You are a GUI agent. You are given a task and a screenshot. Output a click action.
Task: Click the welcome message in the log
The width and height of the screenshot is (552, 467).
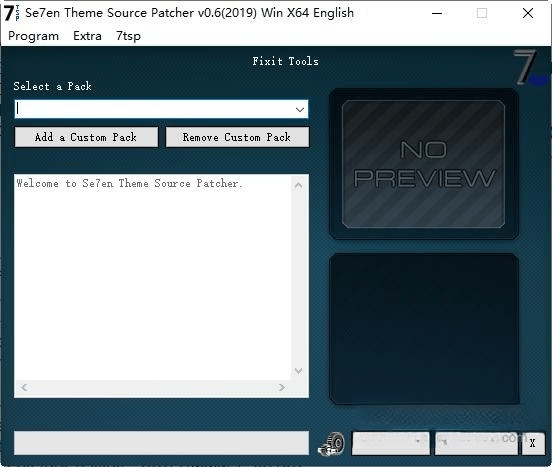(129, 183)
